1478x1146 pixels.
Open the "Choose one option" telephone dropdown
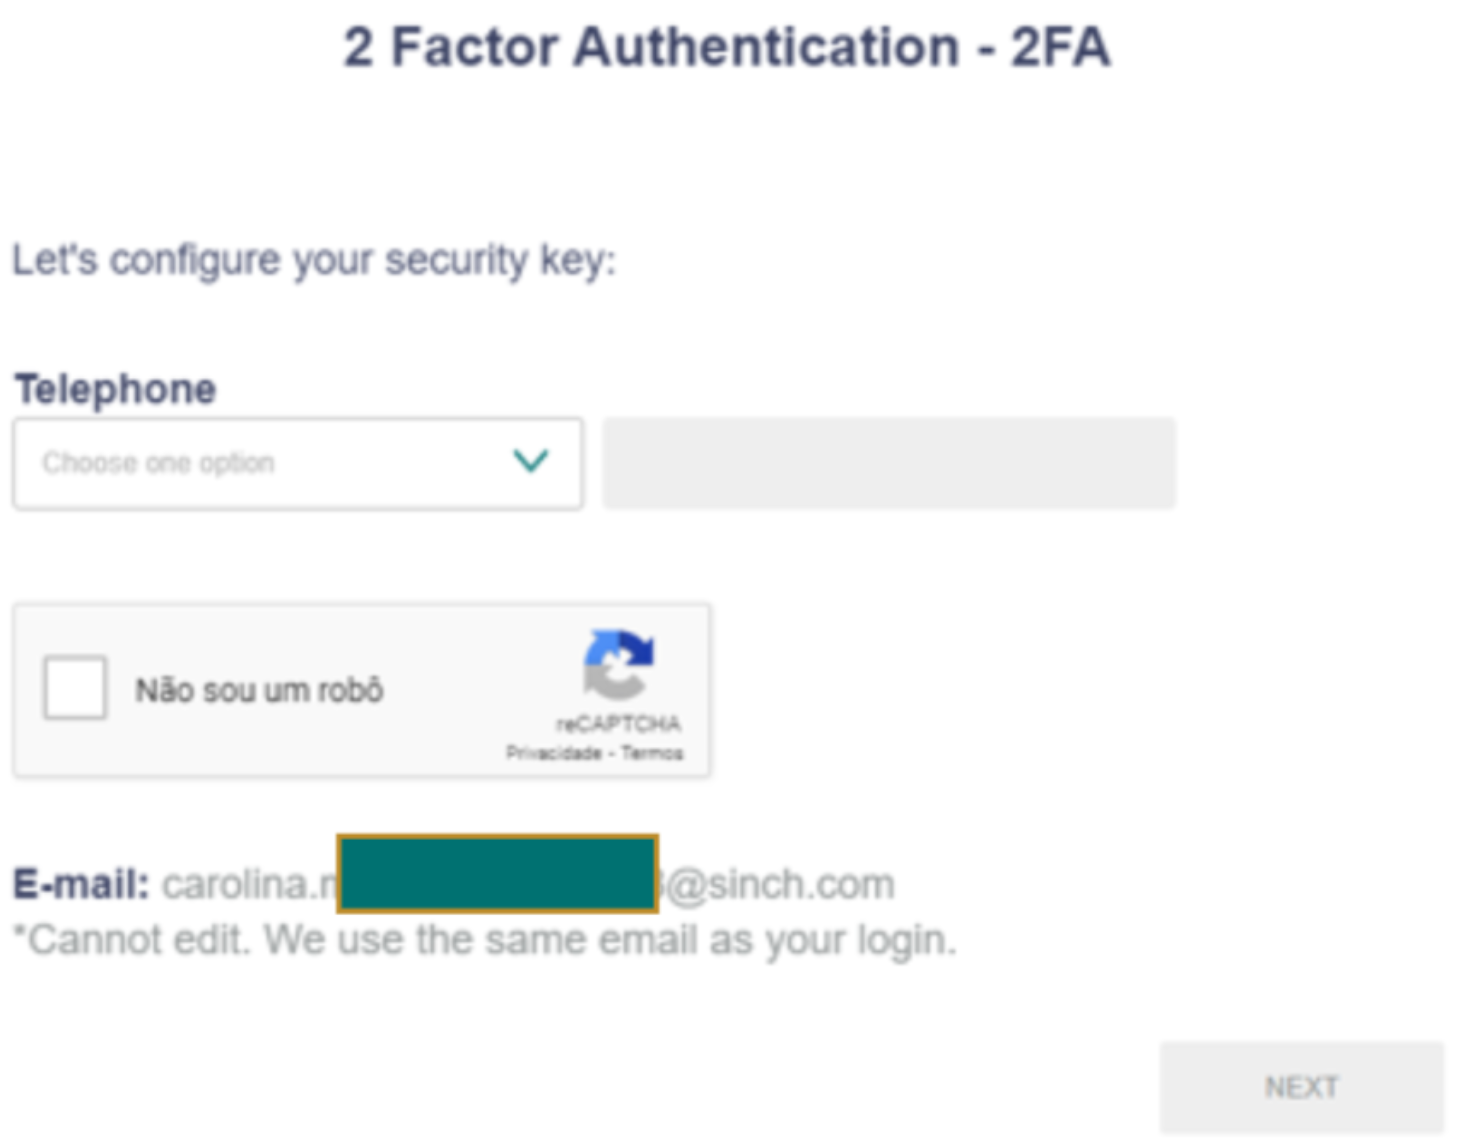click(297, 463)
